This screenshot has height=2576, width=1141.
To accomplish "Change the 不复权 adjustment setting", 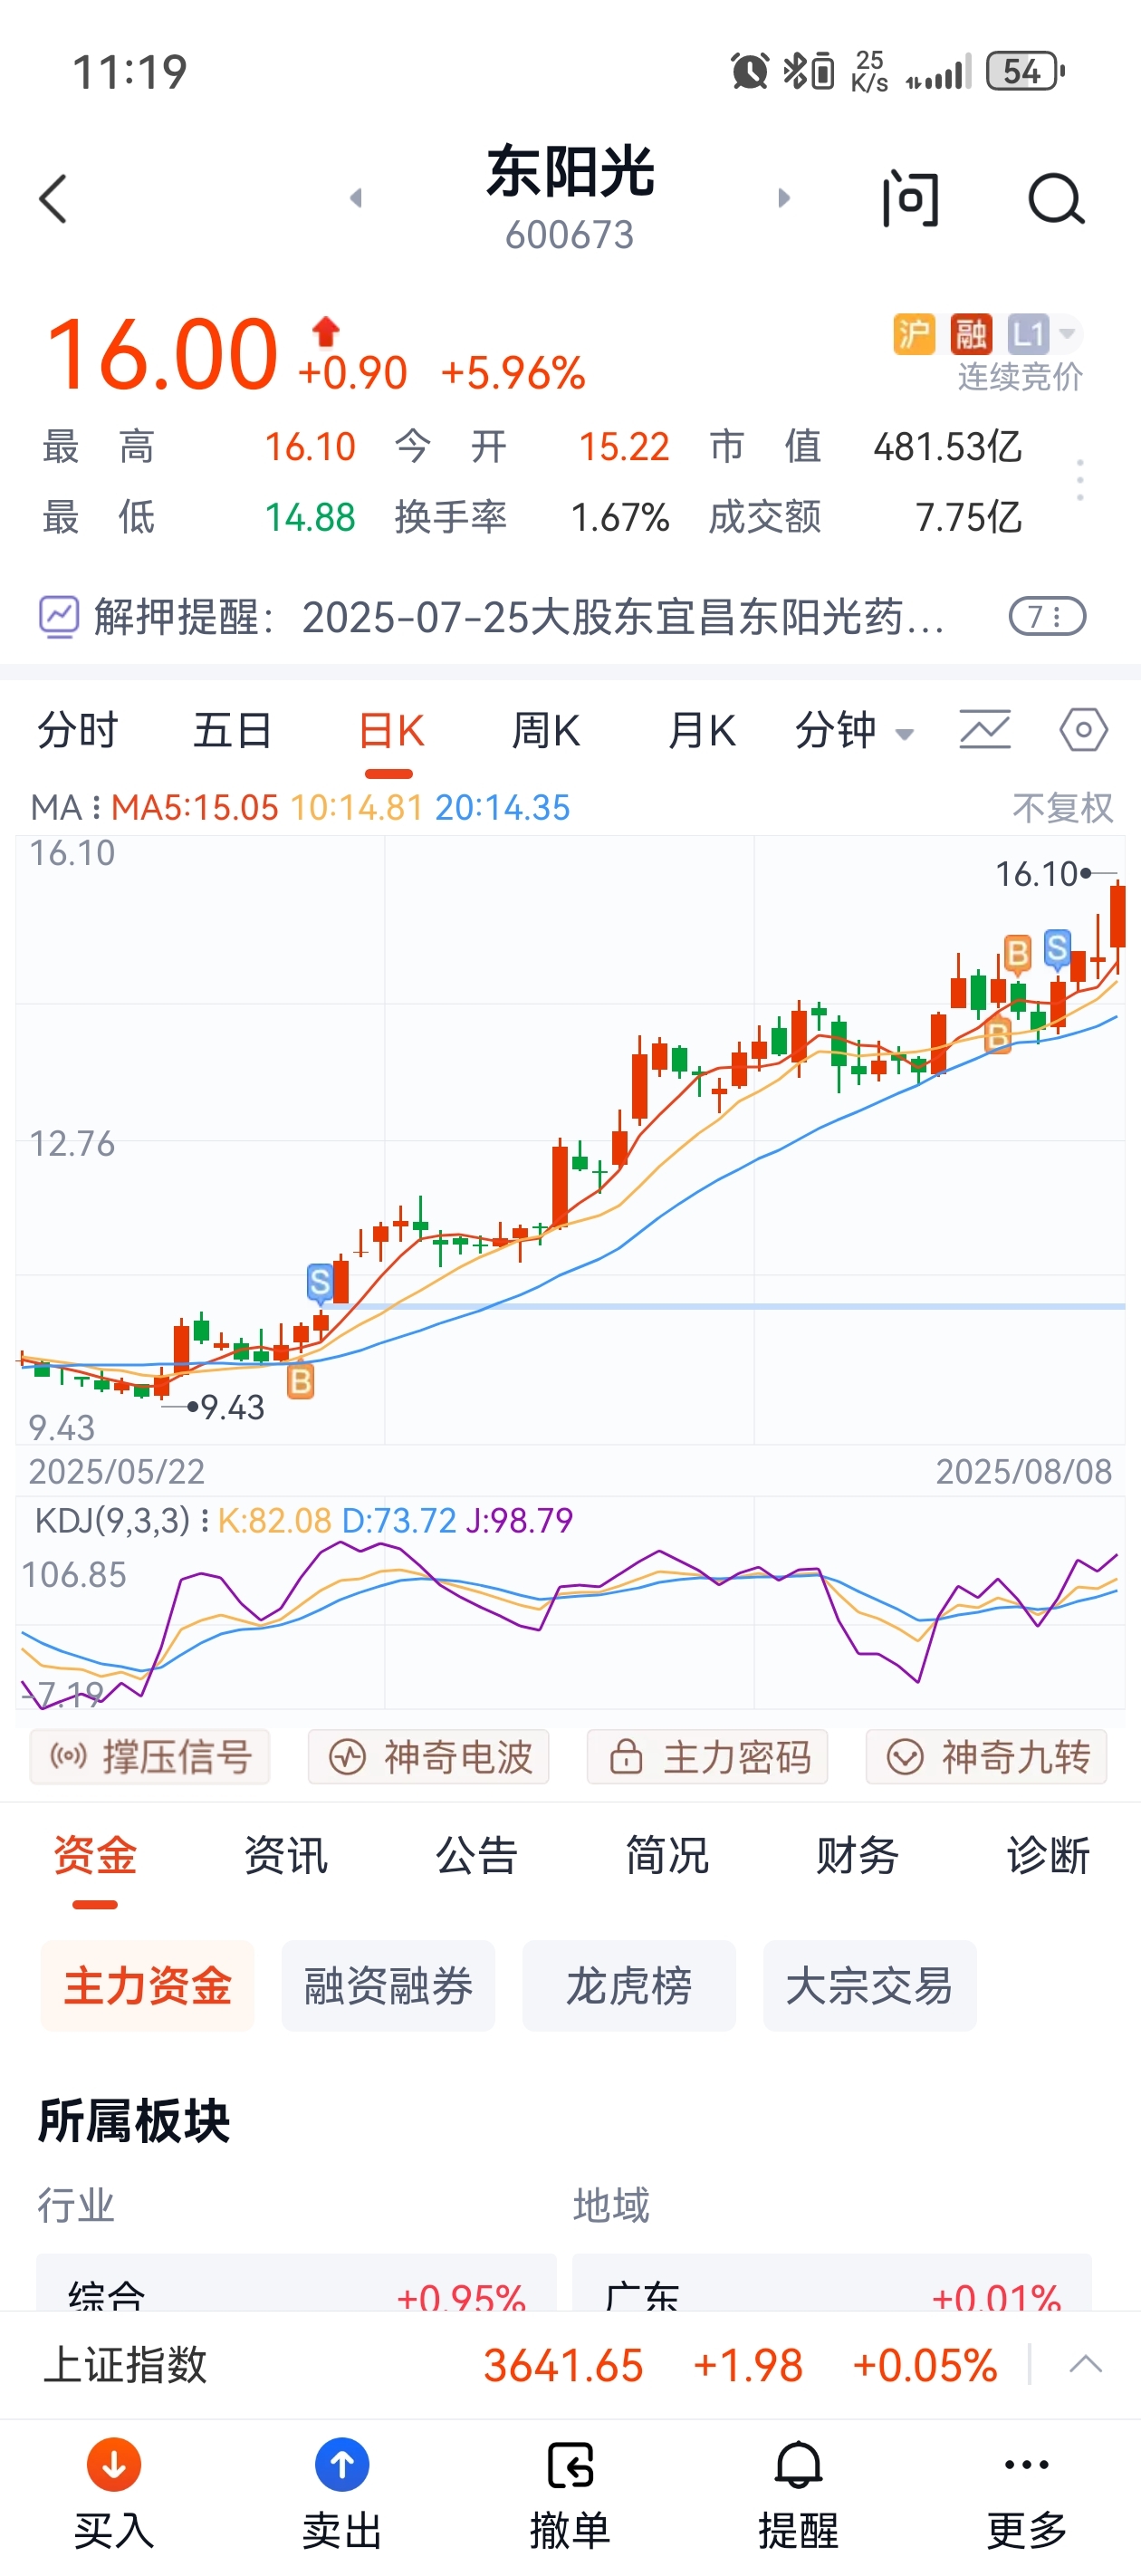I will (1063, 808).
